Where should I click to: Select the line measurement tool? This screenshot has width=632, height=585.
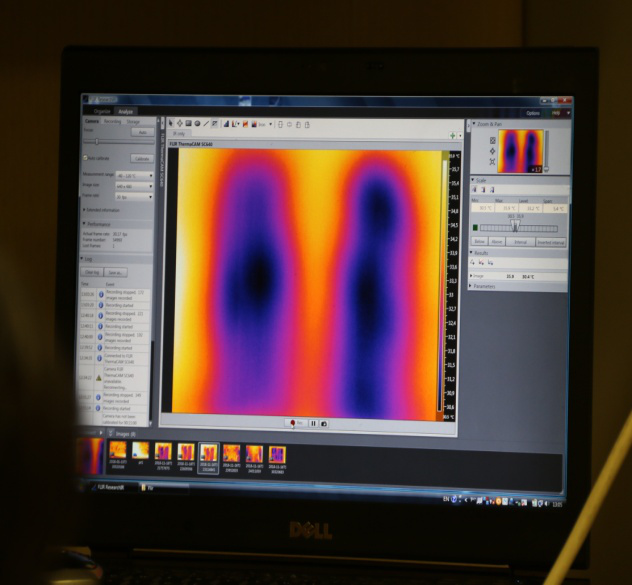(x=207, y=123)
